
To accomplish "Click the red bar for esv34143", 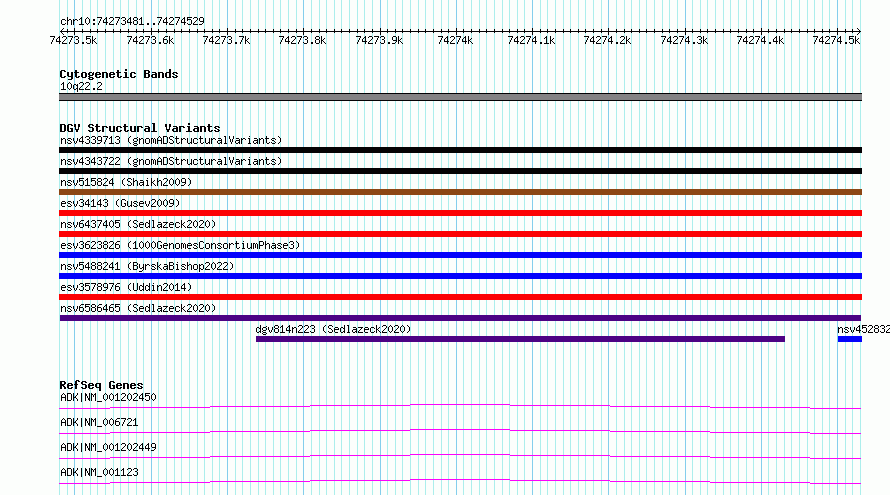I will [x=460, y=213].
